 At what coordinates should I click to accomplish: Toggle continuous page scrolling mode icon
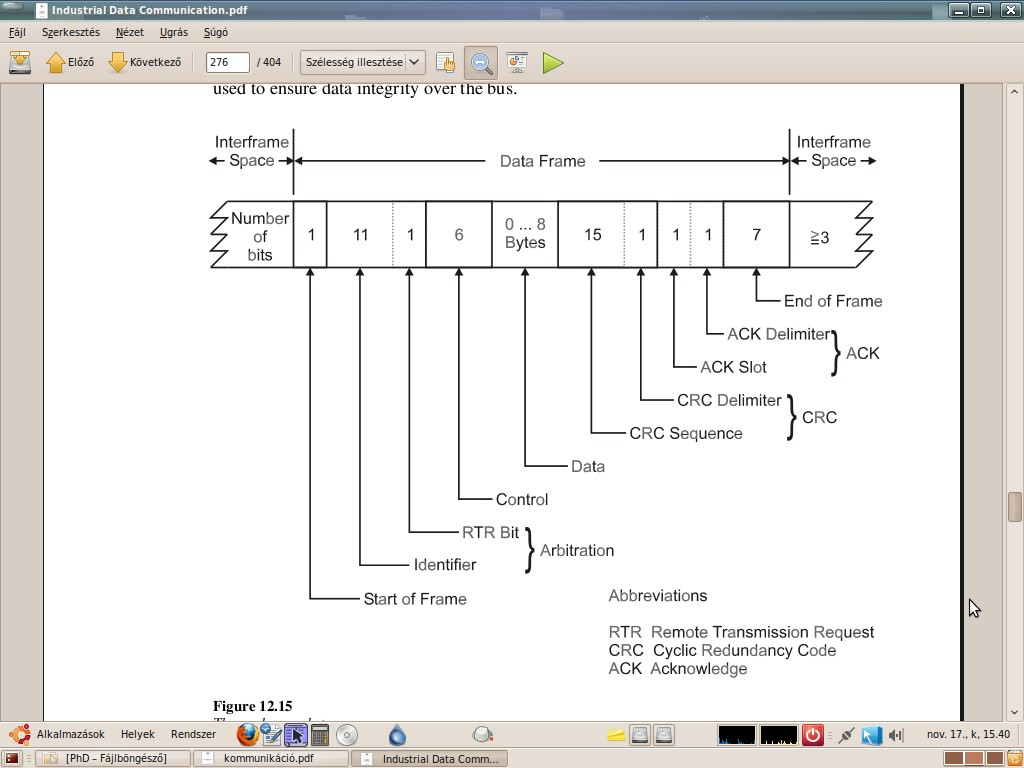445,62
